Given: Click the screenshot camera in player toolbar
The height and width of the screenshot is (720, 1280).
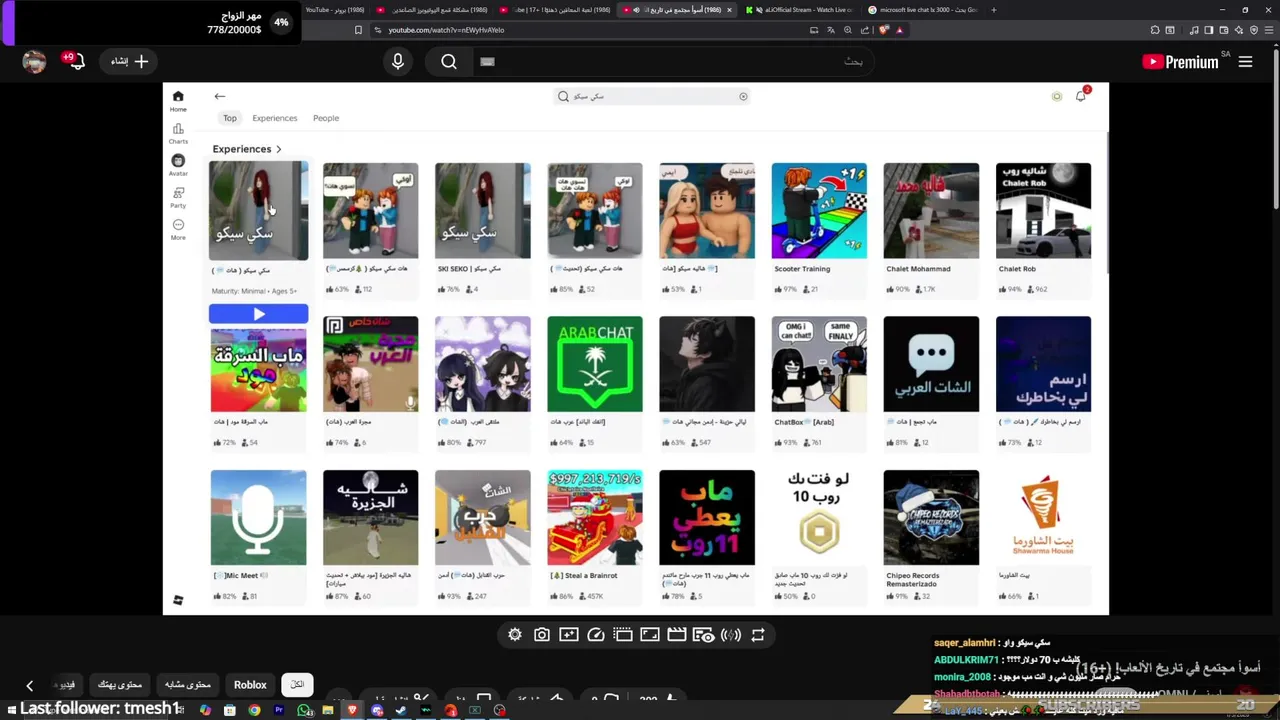Looking at the screenshot, I should [542, 635].
